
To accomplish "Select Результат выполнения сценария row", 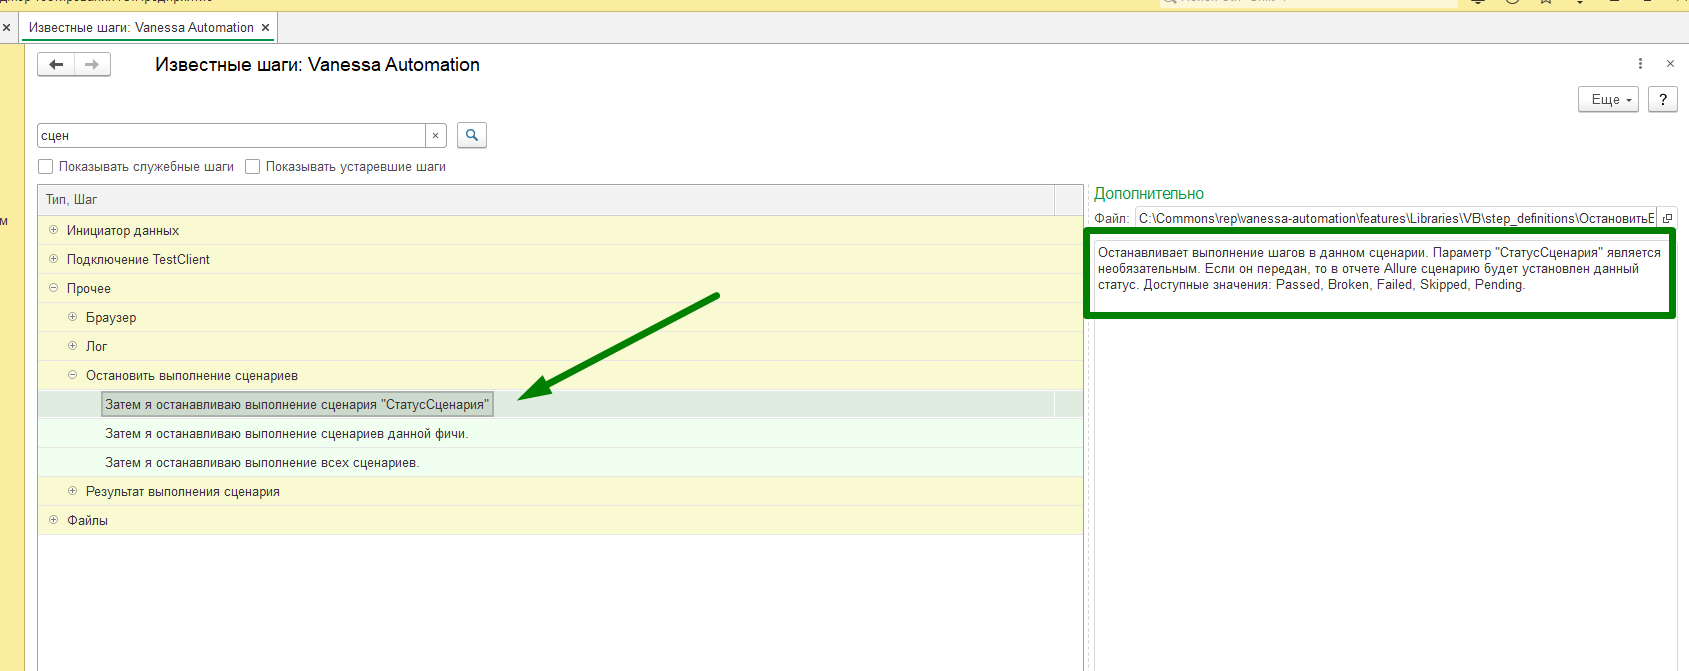I will pyautogui.click(x=560, y=492).
